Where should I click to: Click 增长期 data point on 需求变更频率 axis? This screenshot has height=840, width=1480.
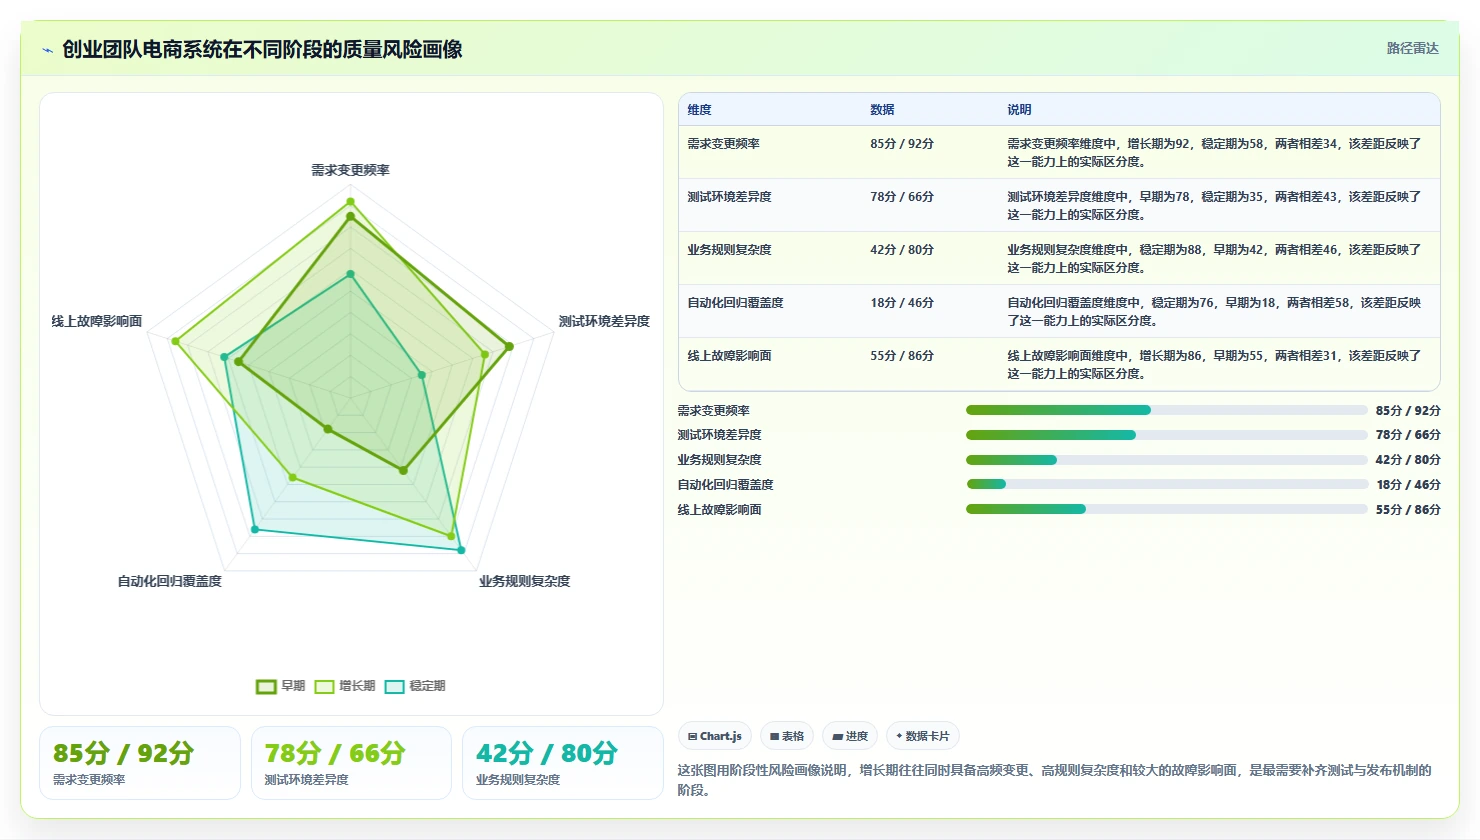coord(350,202)
